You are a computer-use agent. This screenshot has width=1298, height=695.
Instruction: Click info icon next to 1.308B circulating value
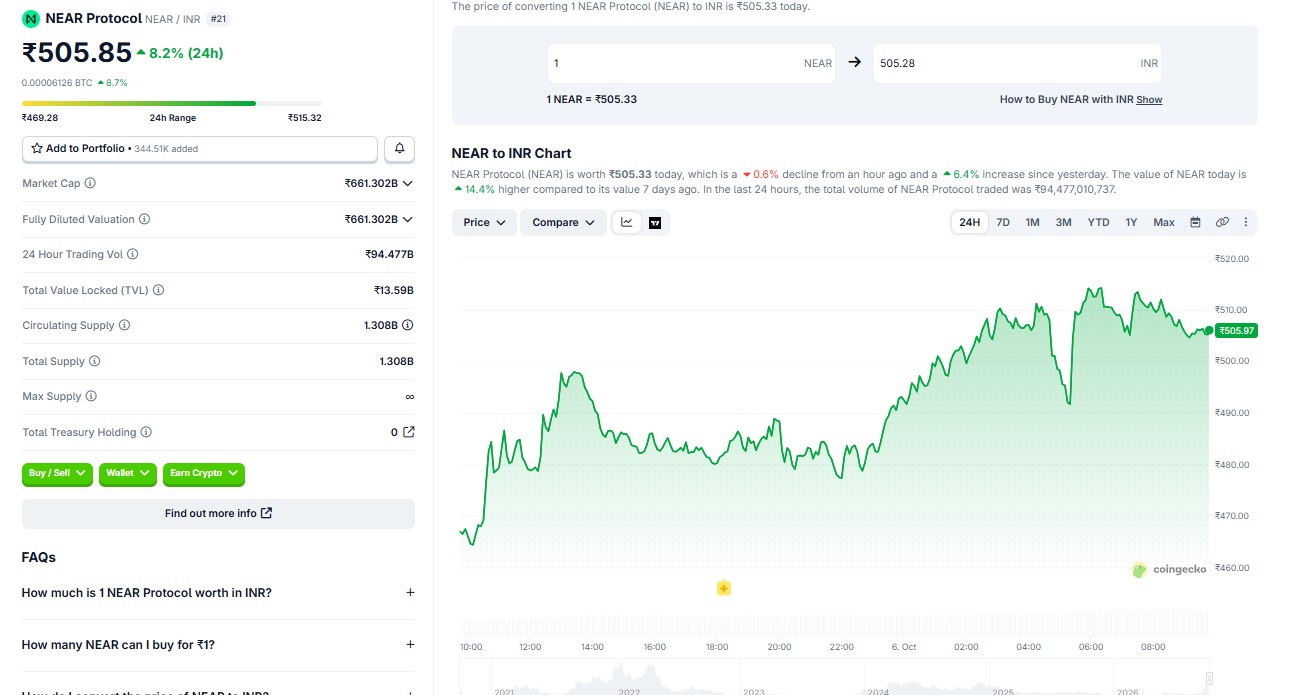click(x=408, y=325)
